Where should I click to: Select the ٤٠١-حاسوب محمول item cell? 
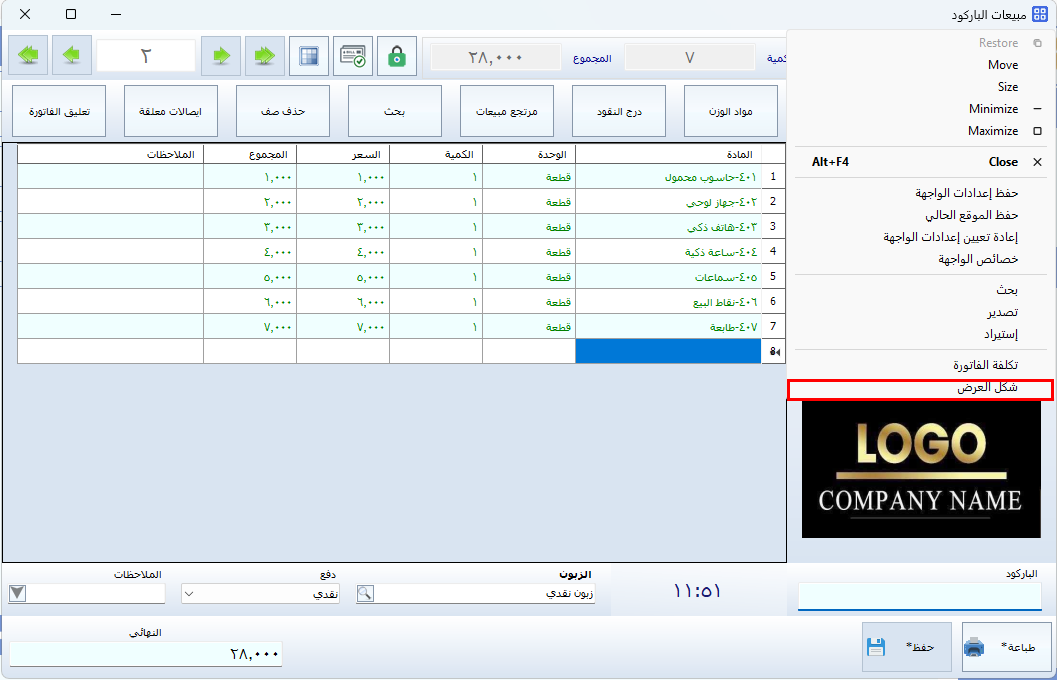click(668, 177)
